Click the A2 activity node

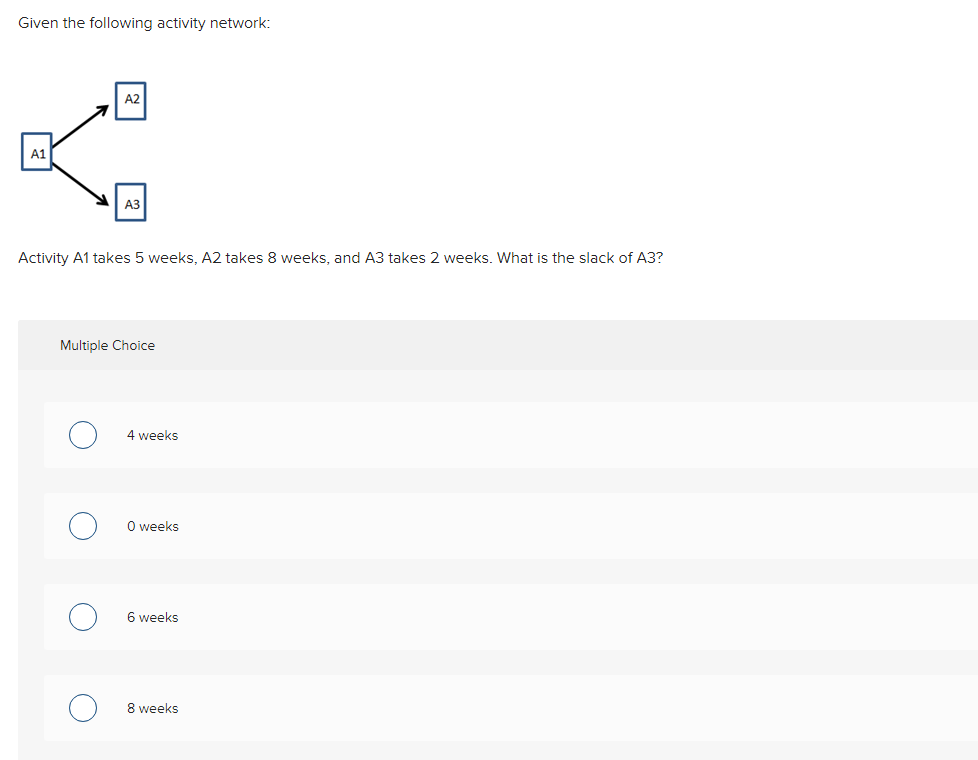click(x=131, y=100)
